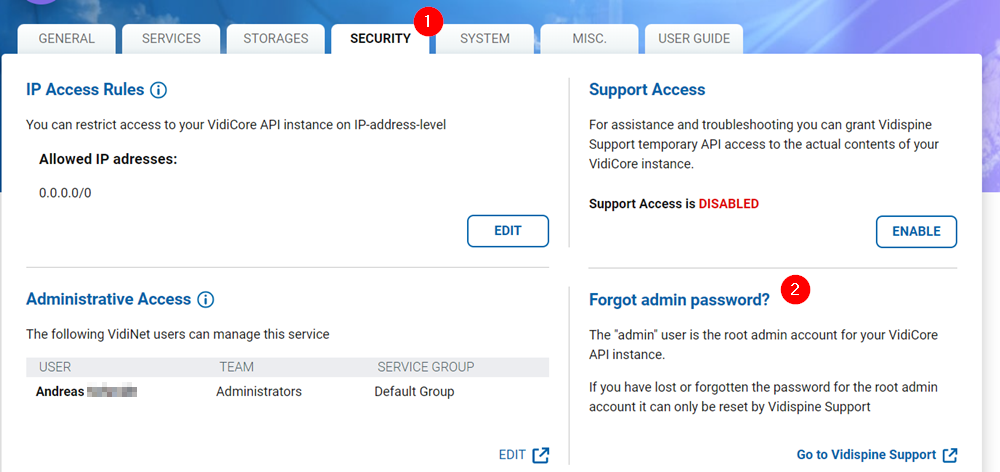Click info icon next to IP Access Rules
This screenshot has width=1000, height=472.
tap(158, 90)
